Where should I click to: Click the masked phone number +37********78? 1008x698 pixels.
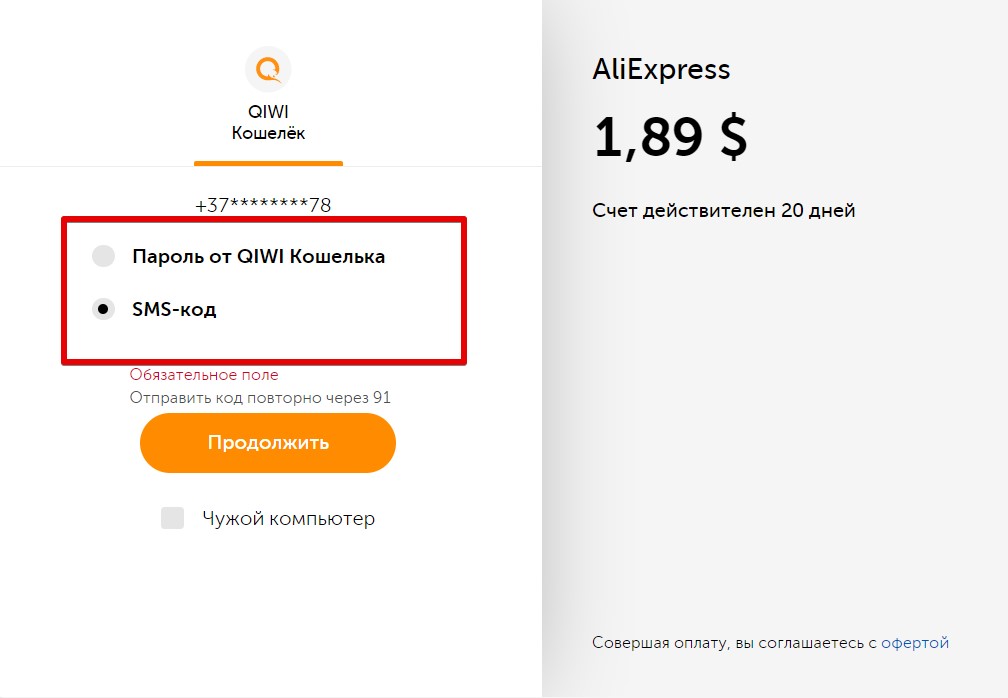[x=263, y=205]
